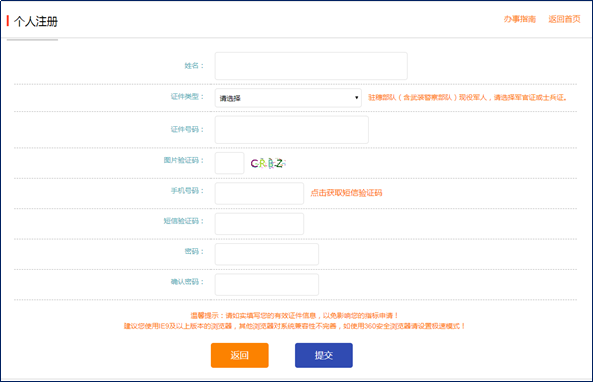Refresh the captcha image
Viewport: 593px width, 382px height.
(x=268, y=163)
